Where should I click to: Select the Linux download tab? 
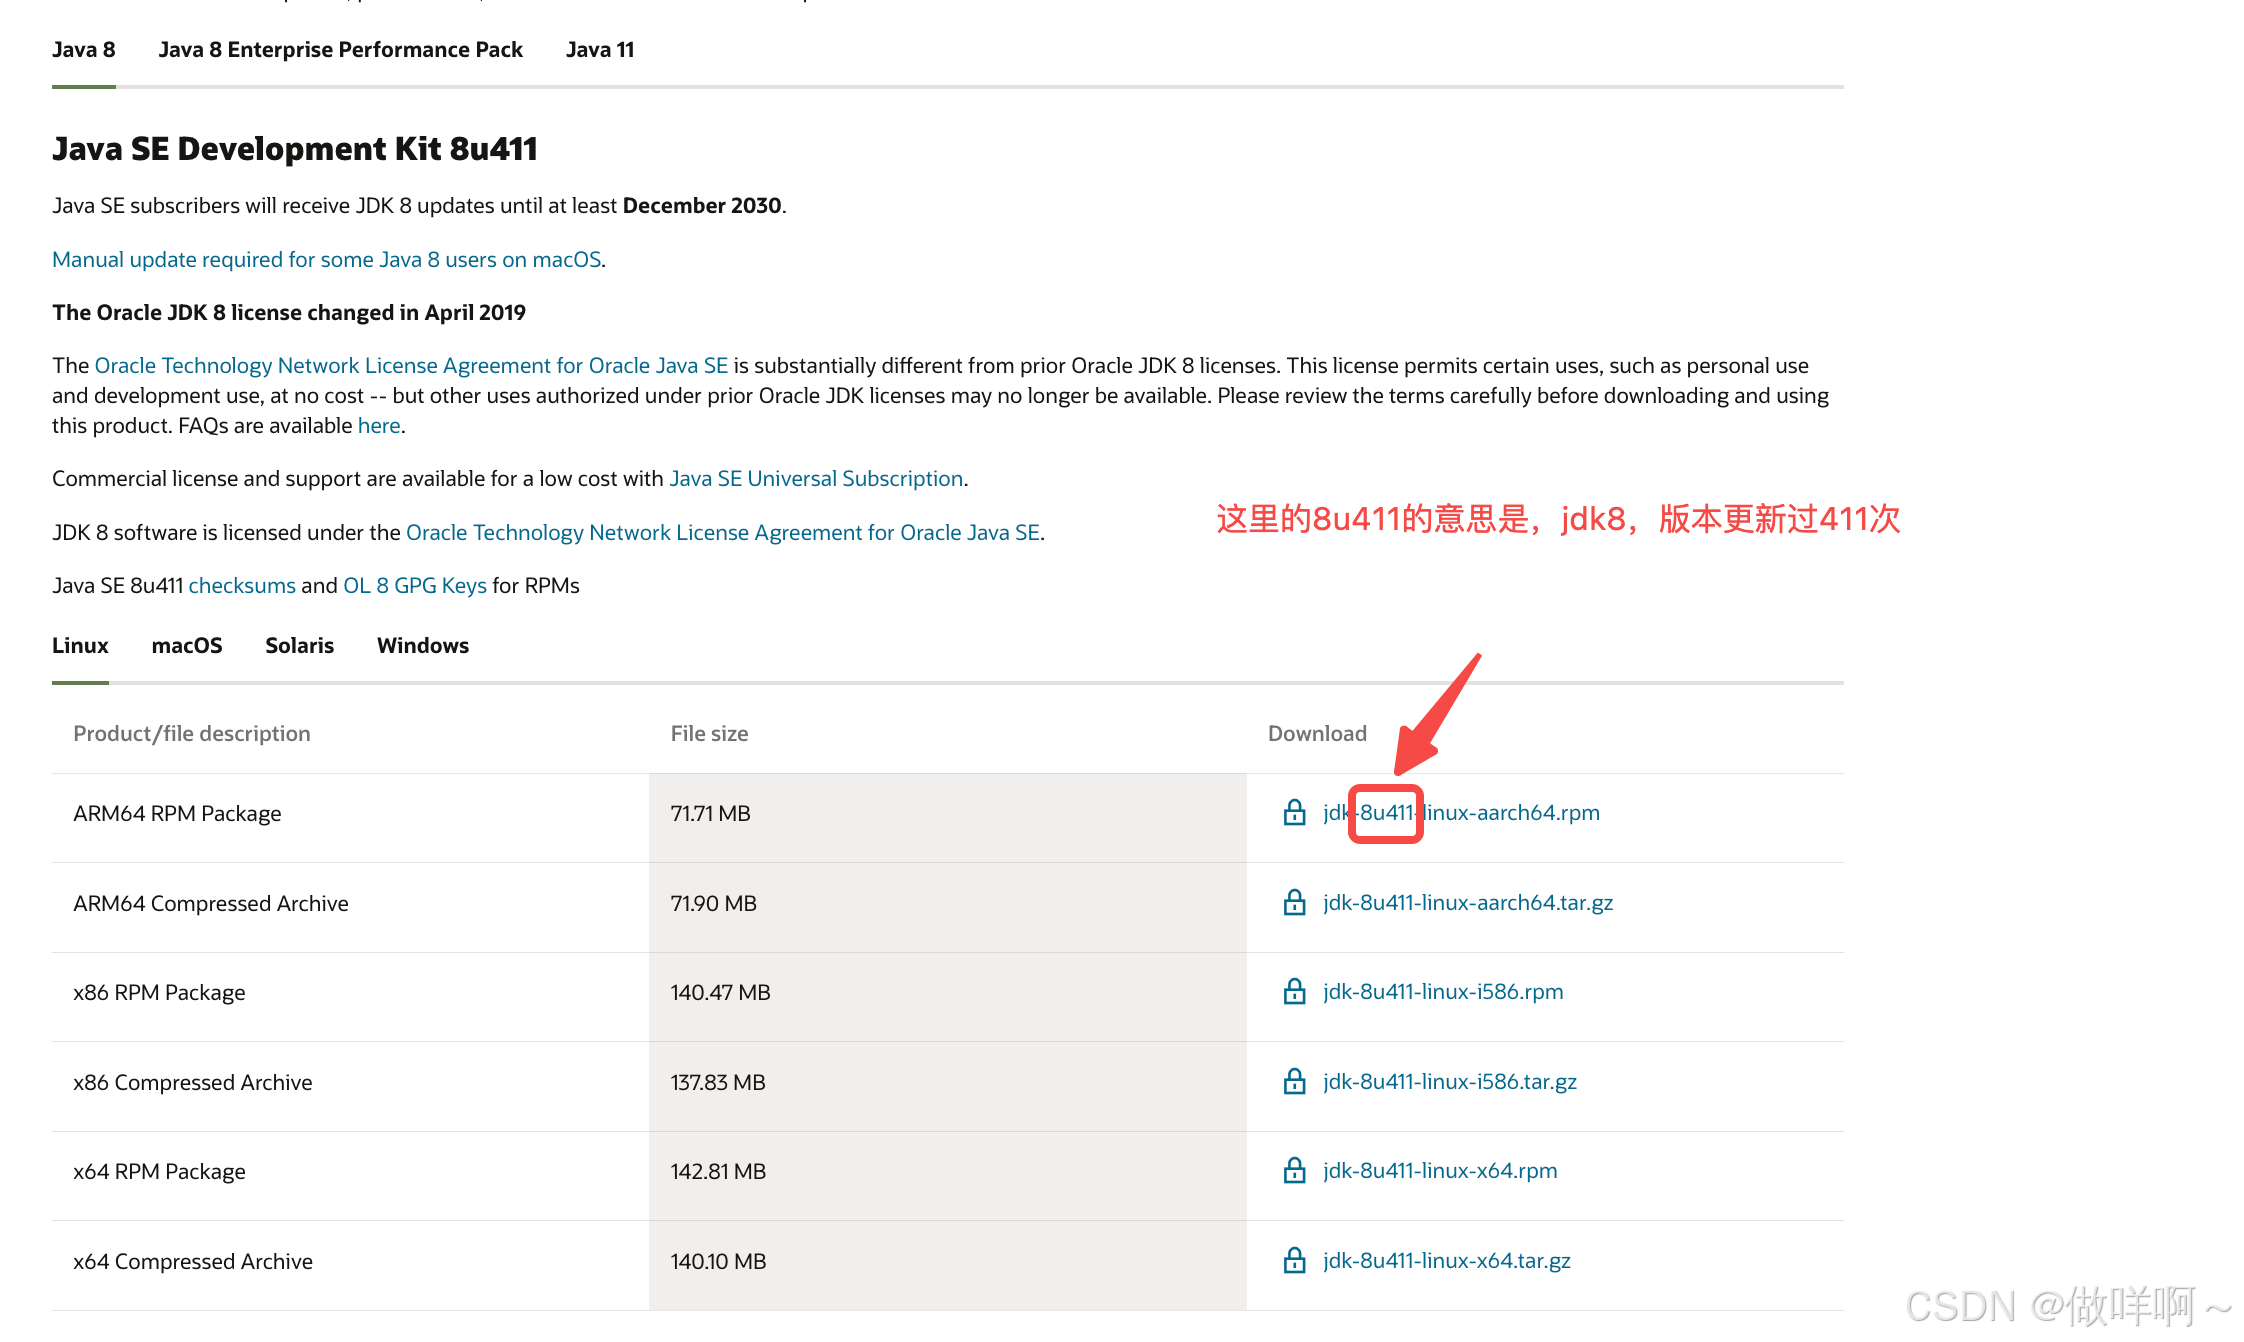(x=78, y=645)
